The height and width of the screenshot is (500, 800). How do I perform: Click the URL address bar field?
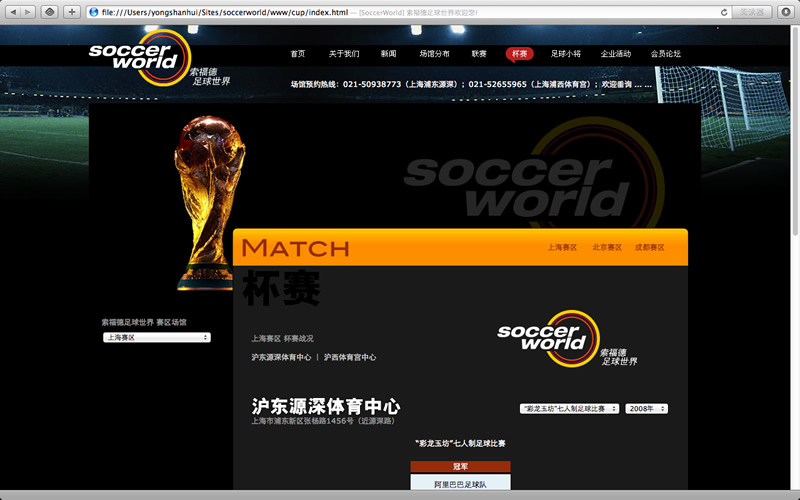click(400, 12)
